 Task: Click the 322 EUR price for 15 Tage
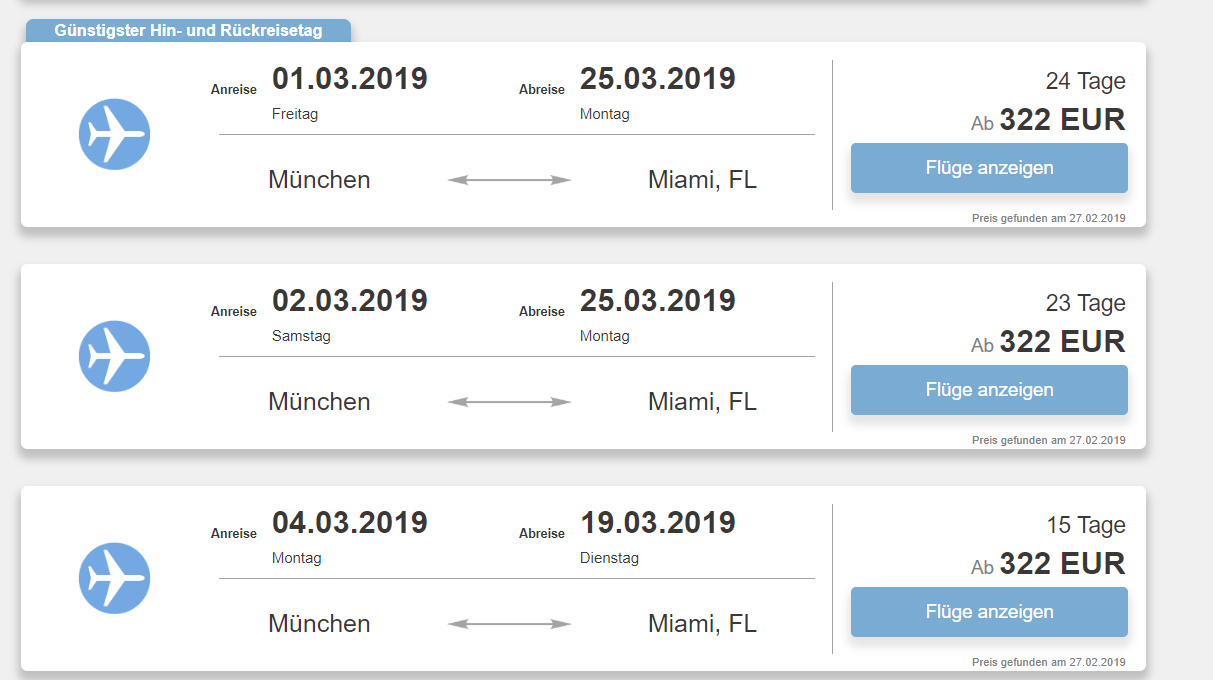[x=1062, y=564]
